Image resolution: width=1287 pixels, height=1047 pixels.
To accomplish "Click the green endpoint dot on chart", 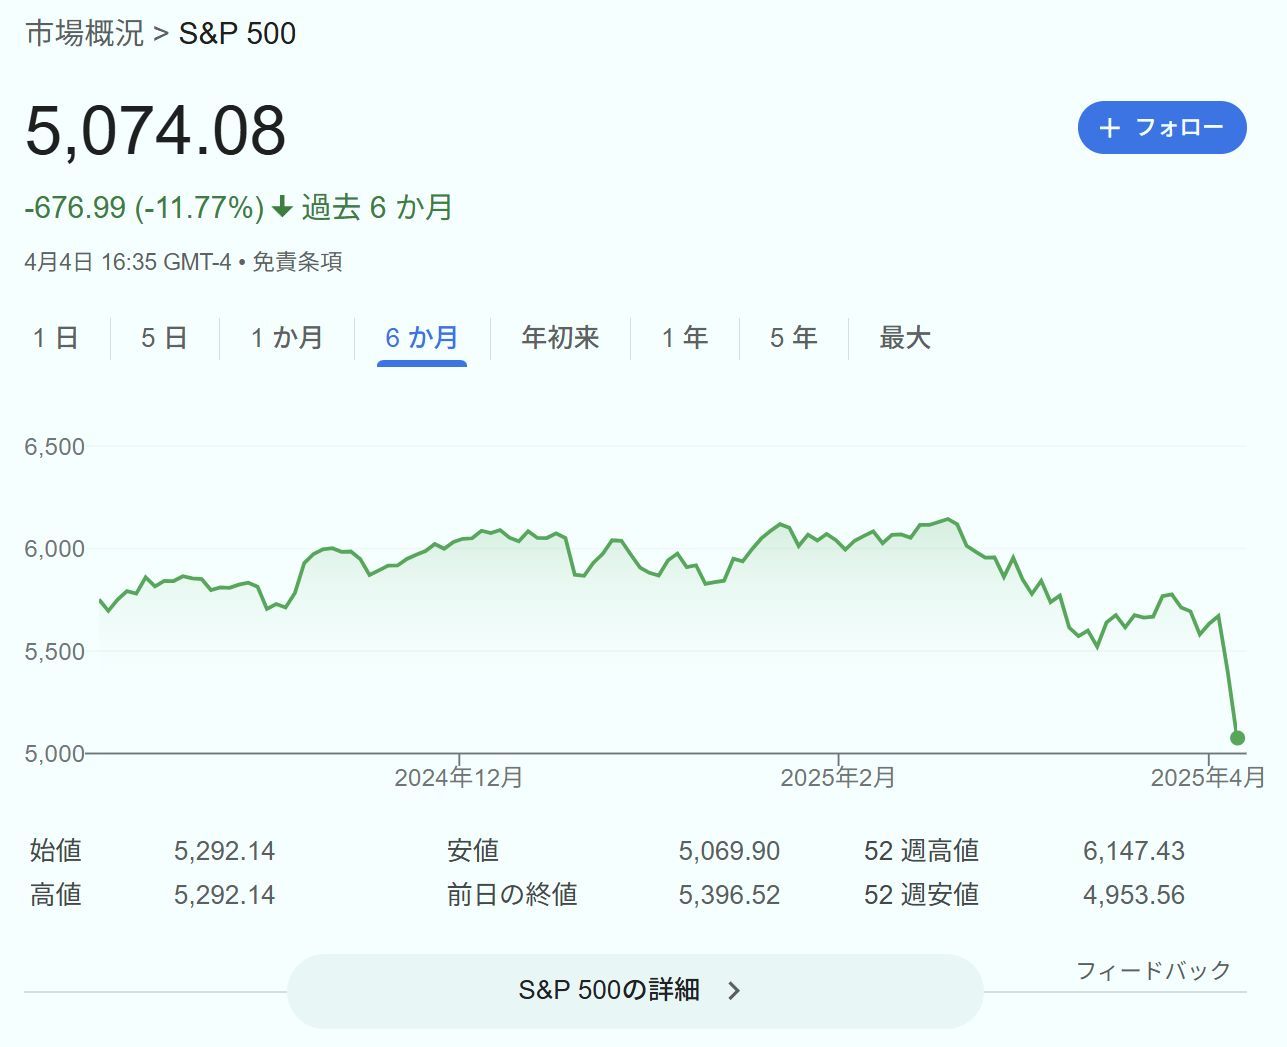I will pos(1237,738).
